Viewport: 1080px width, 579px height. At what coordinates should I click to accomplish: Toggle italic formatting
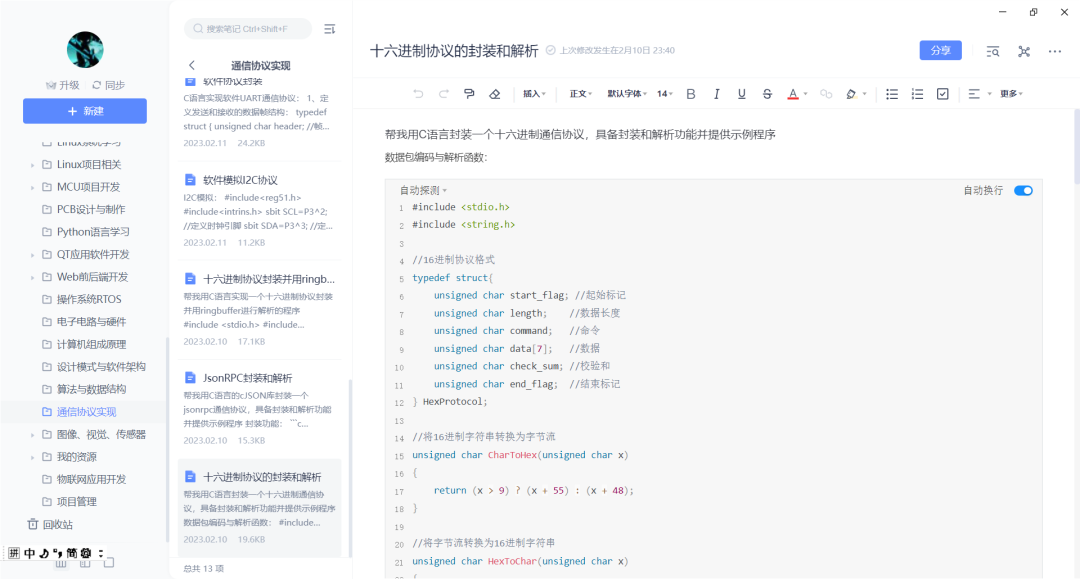coord(716,94)
